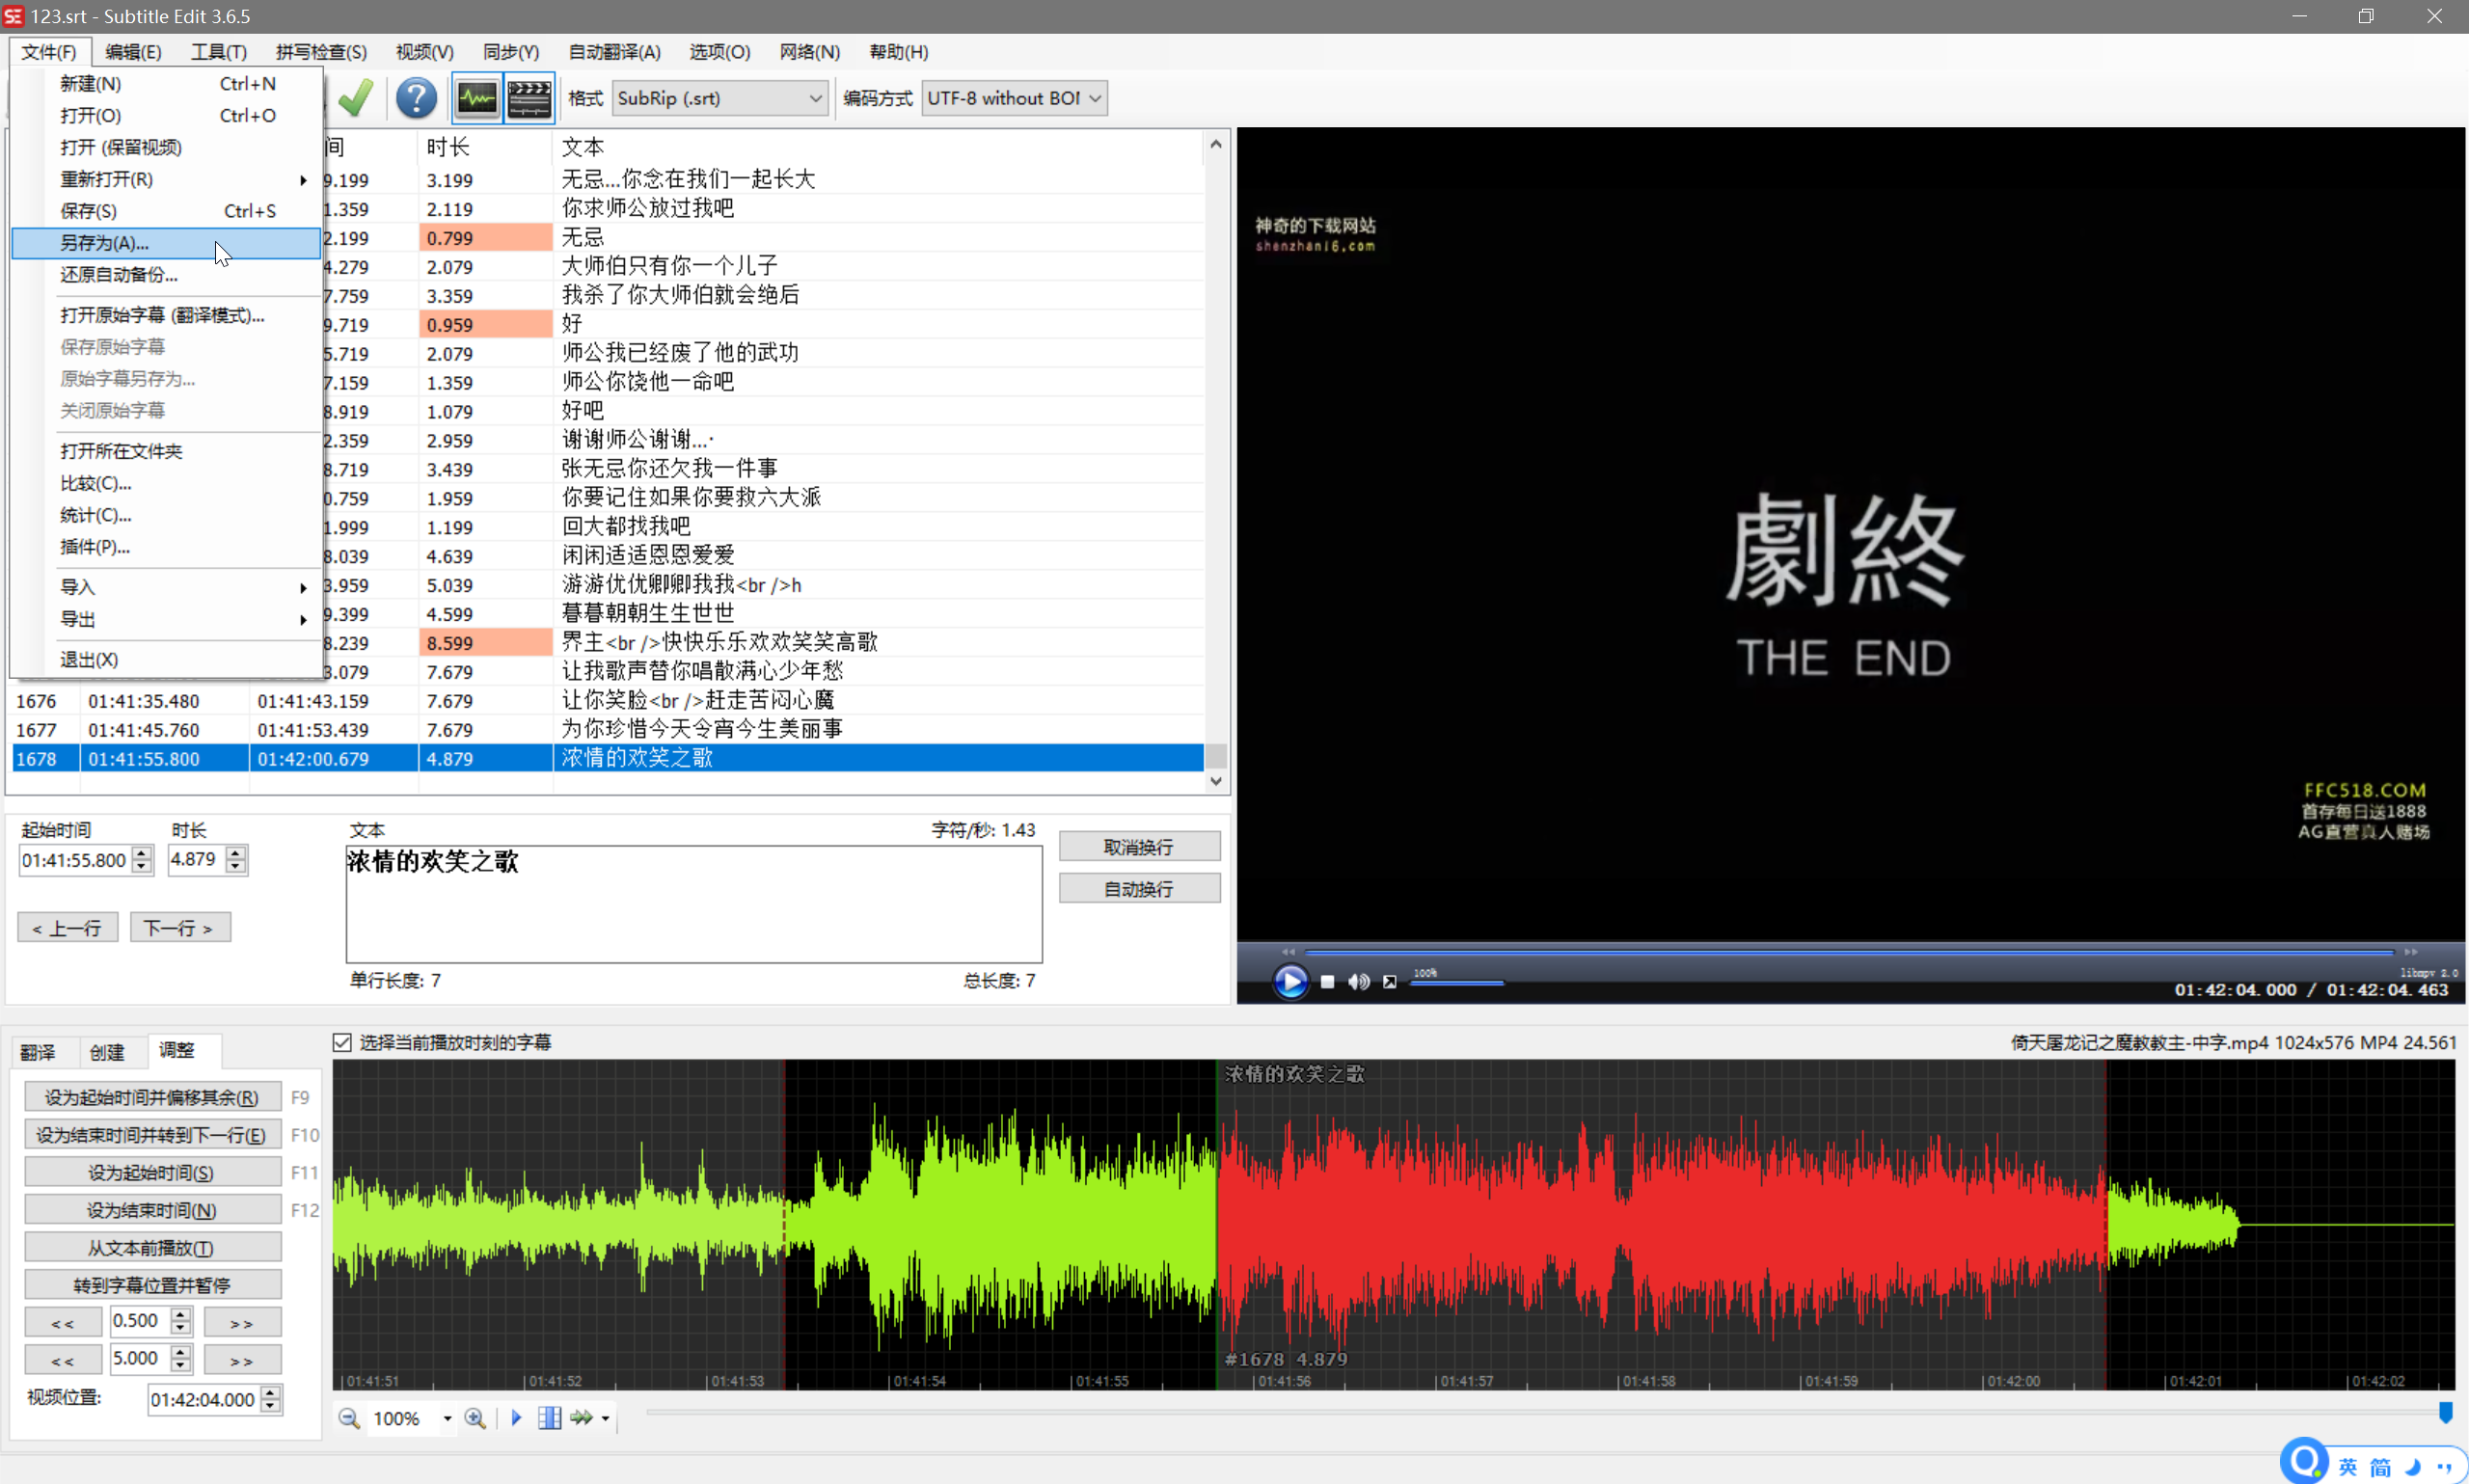The image size is (2469, 1484).
Task: Click the help question mark icon
Action: [x=416, y=98]
